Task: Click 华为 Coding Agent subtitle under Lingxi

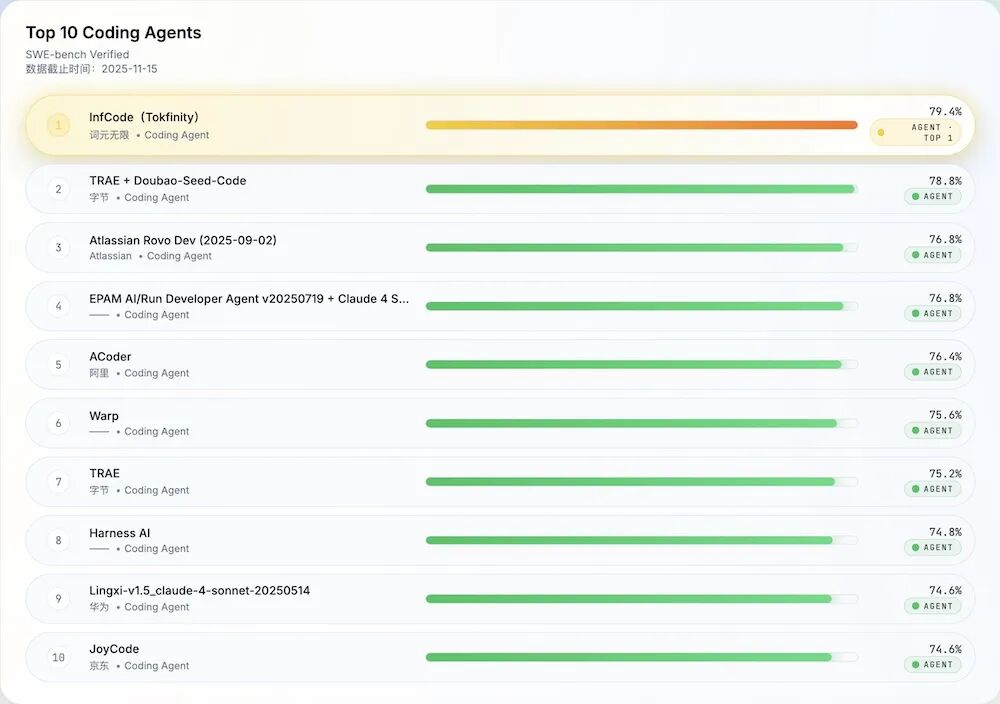Action: (139, 607)
